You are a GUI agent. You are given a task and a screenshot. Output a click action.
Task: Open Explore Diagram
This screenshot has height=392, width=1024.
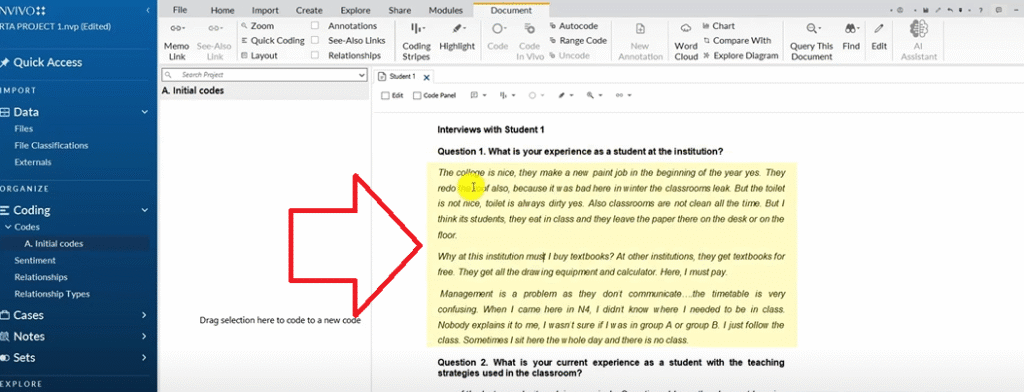pyautogui.click(x=741, y=56)
